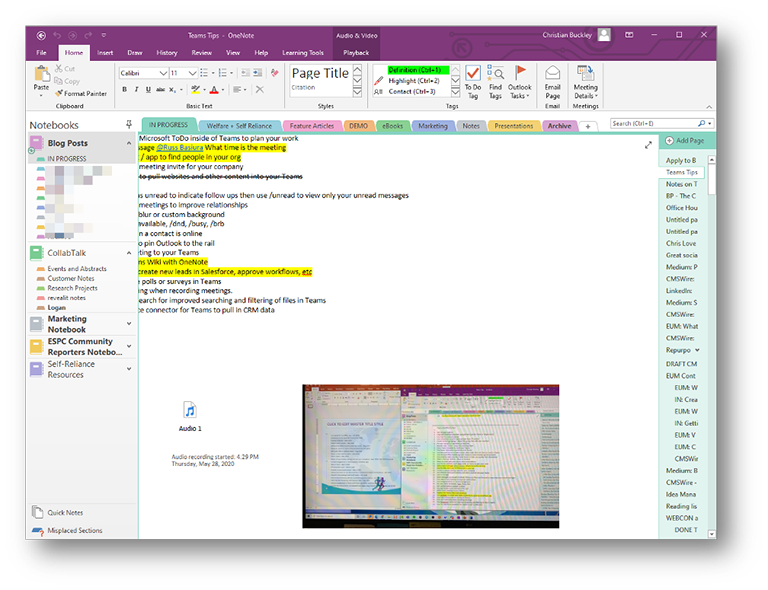Apply the text highlight color
This screenshot has width=768, height=590.
195,90
